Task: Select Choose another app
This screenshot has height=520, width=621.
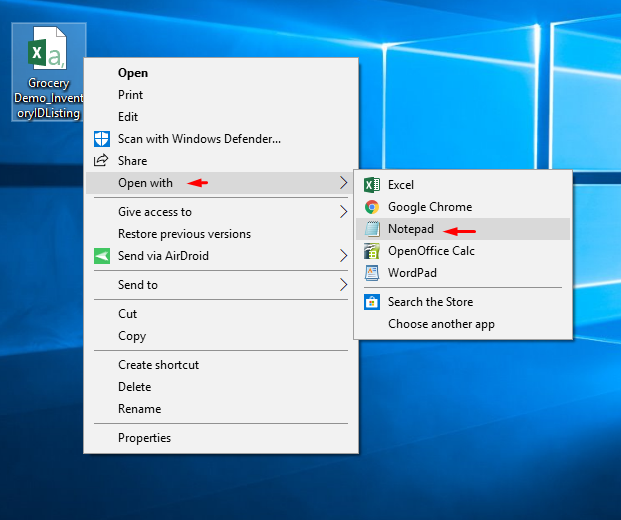Action: pos(463,324)
